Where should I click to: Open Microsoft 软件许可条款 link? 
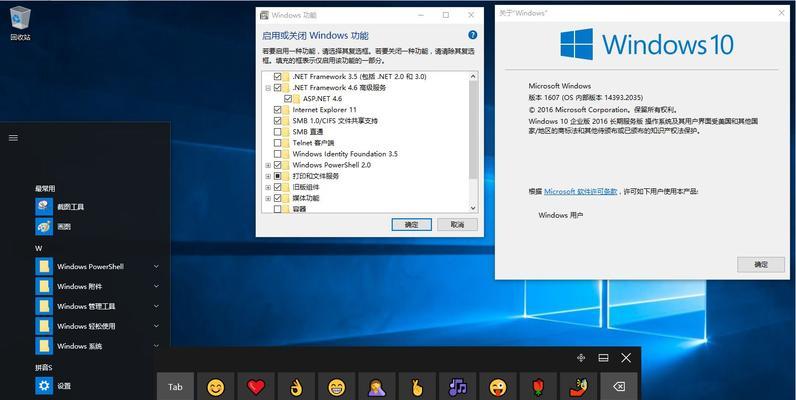click(x=581, y=191)
